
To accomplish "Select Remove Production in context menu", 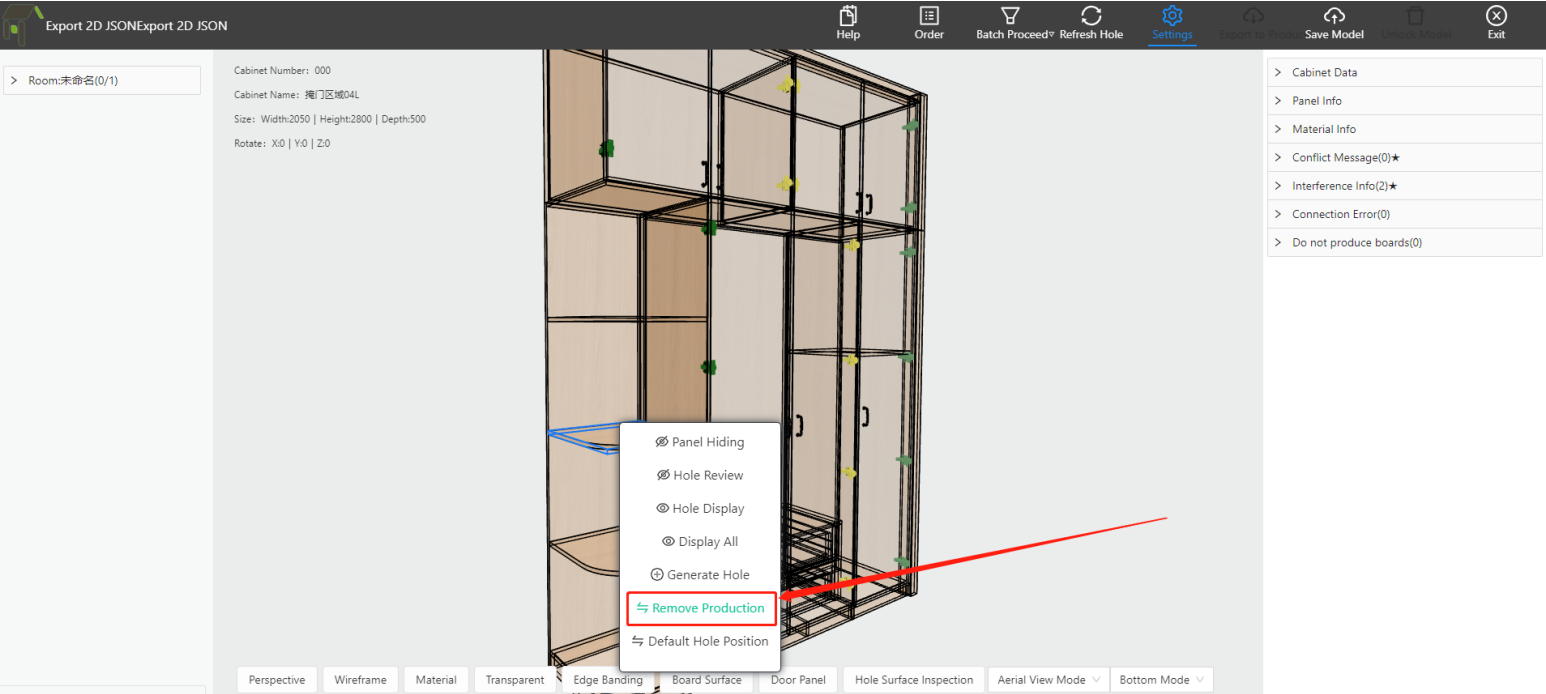I will (700, 608).
